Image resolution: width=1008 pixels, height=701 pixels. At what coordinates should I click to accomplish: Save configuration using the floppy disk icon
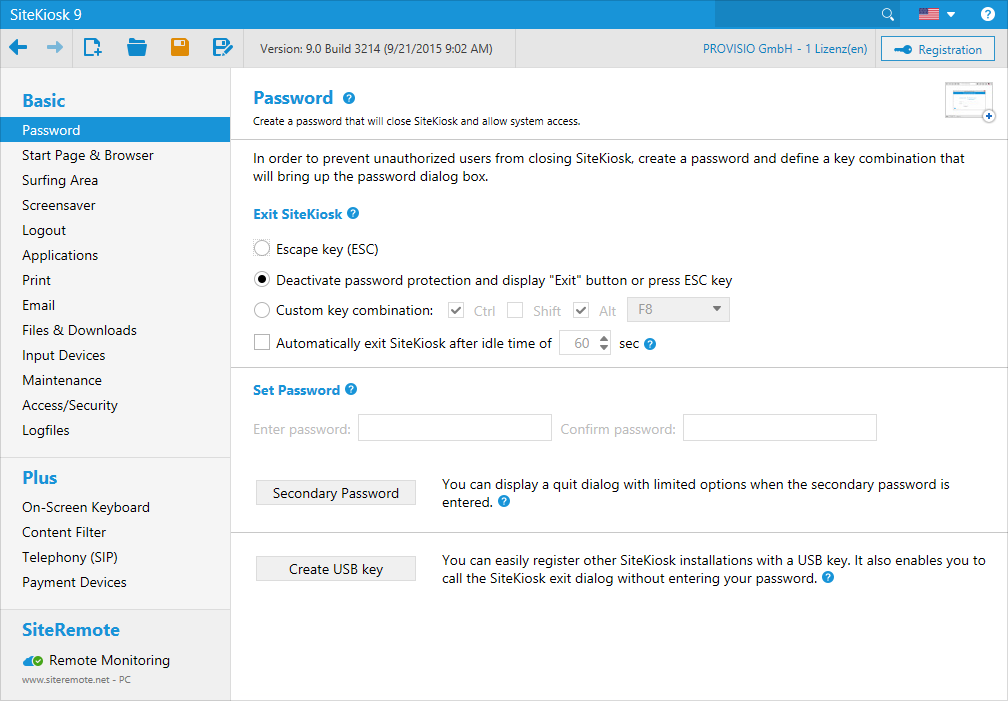pos(180,47)
